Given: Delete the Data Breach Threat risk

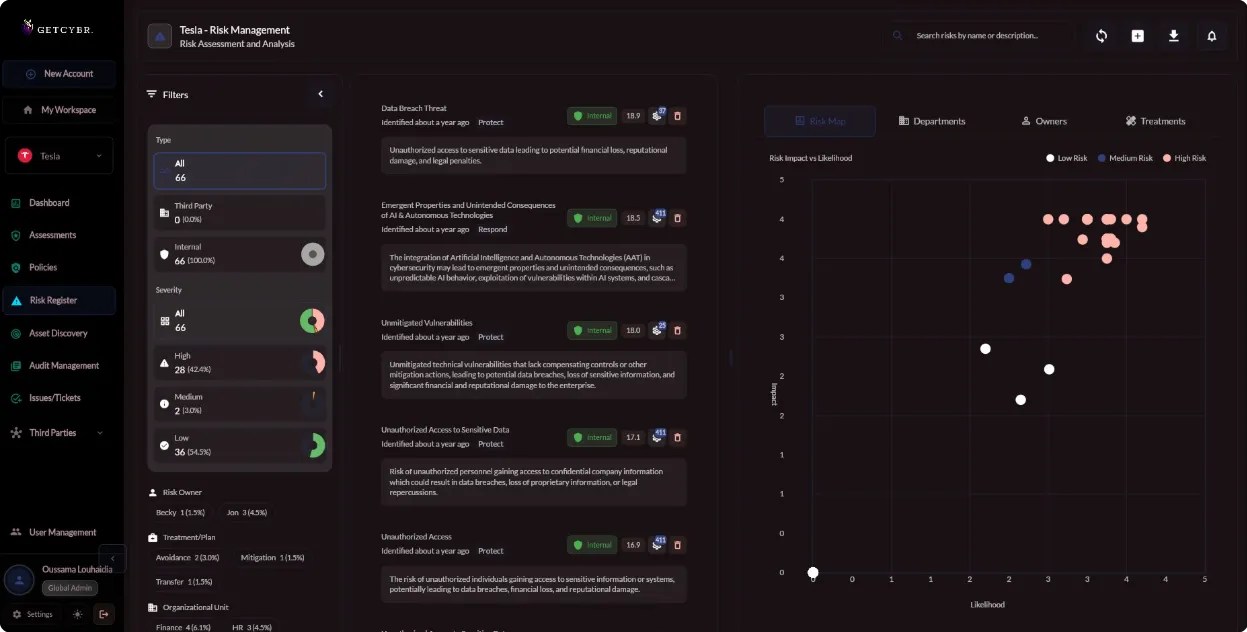Looking at the screenshot, I should point(678,116).
